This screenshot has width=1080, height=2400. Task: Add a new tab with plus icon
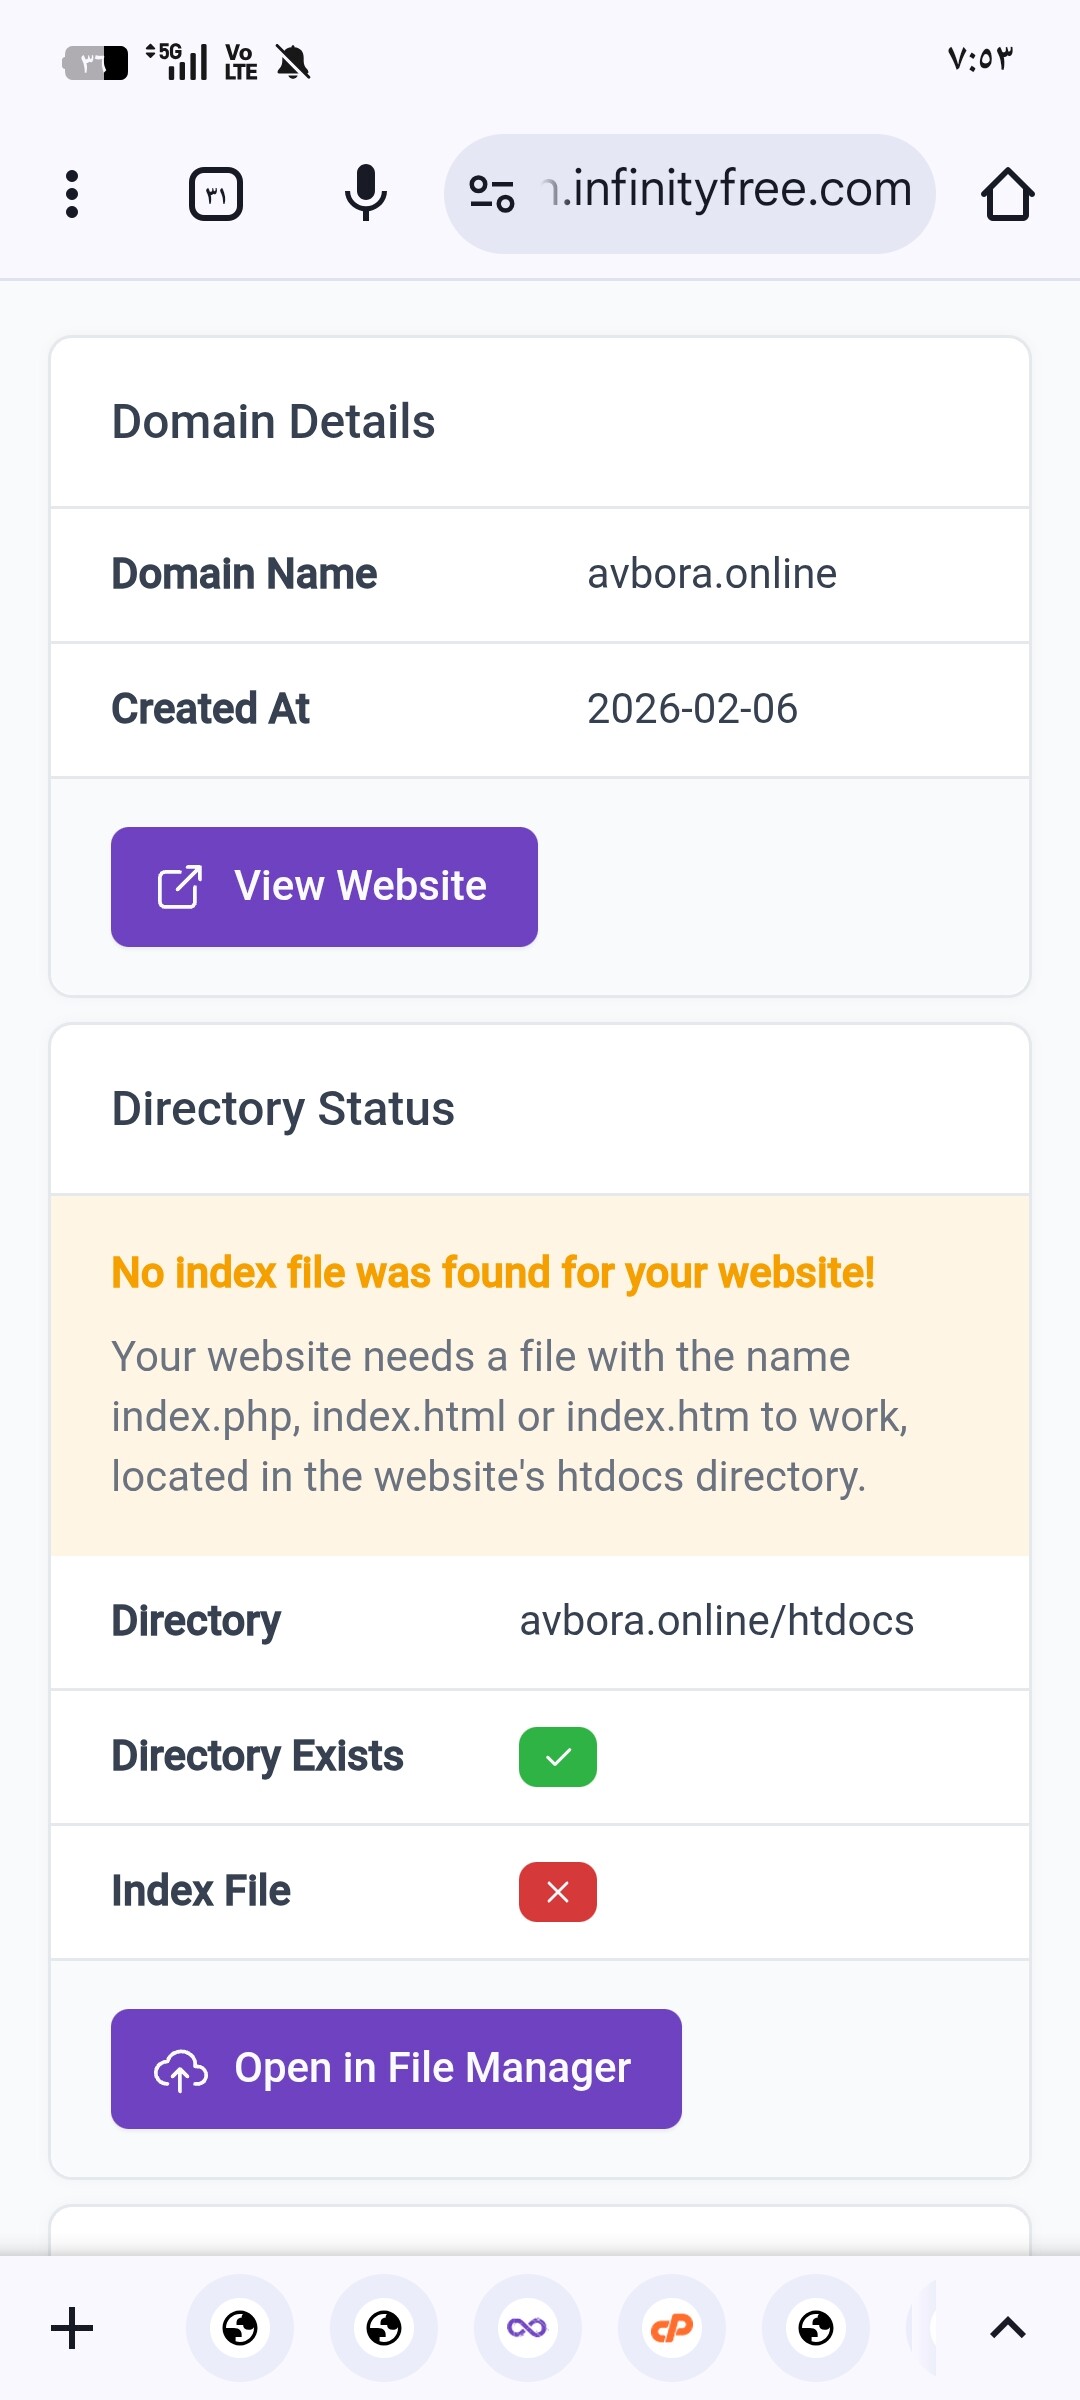[x=72, y=2328]
